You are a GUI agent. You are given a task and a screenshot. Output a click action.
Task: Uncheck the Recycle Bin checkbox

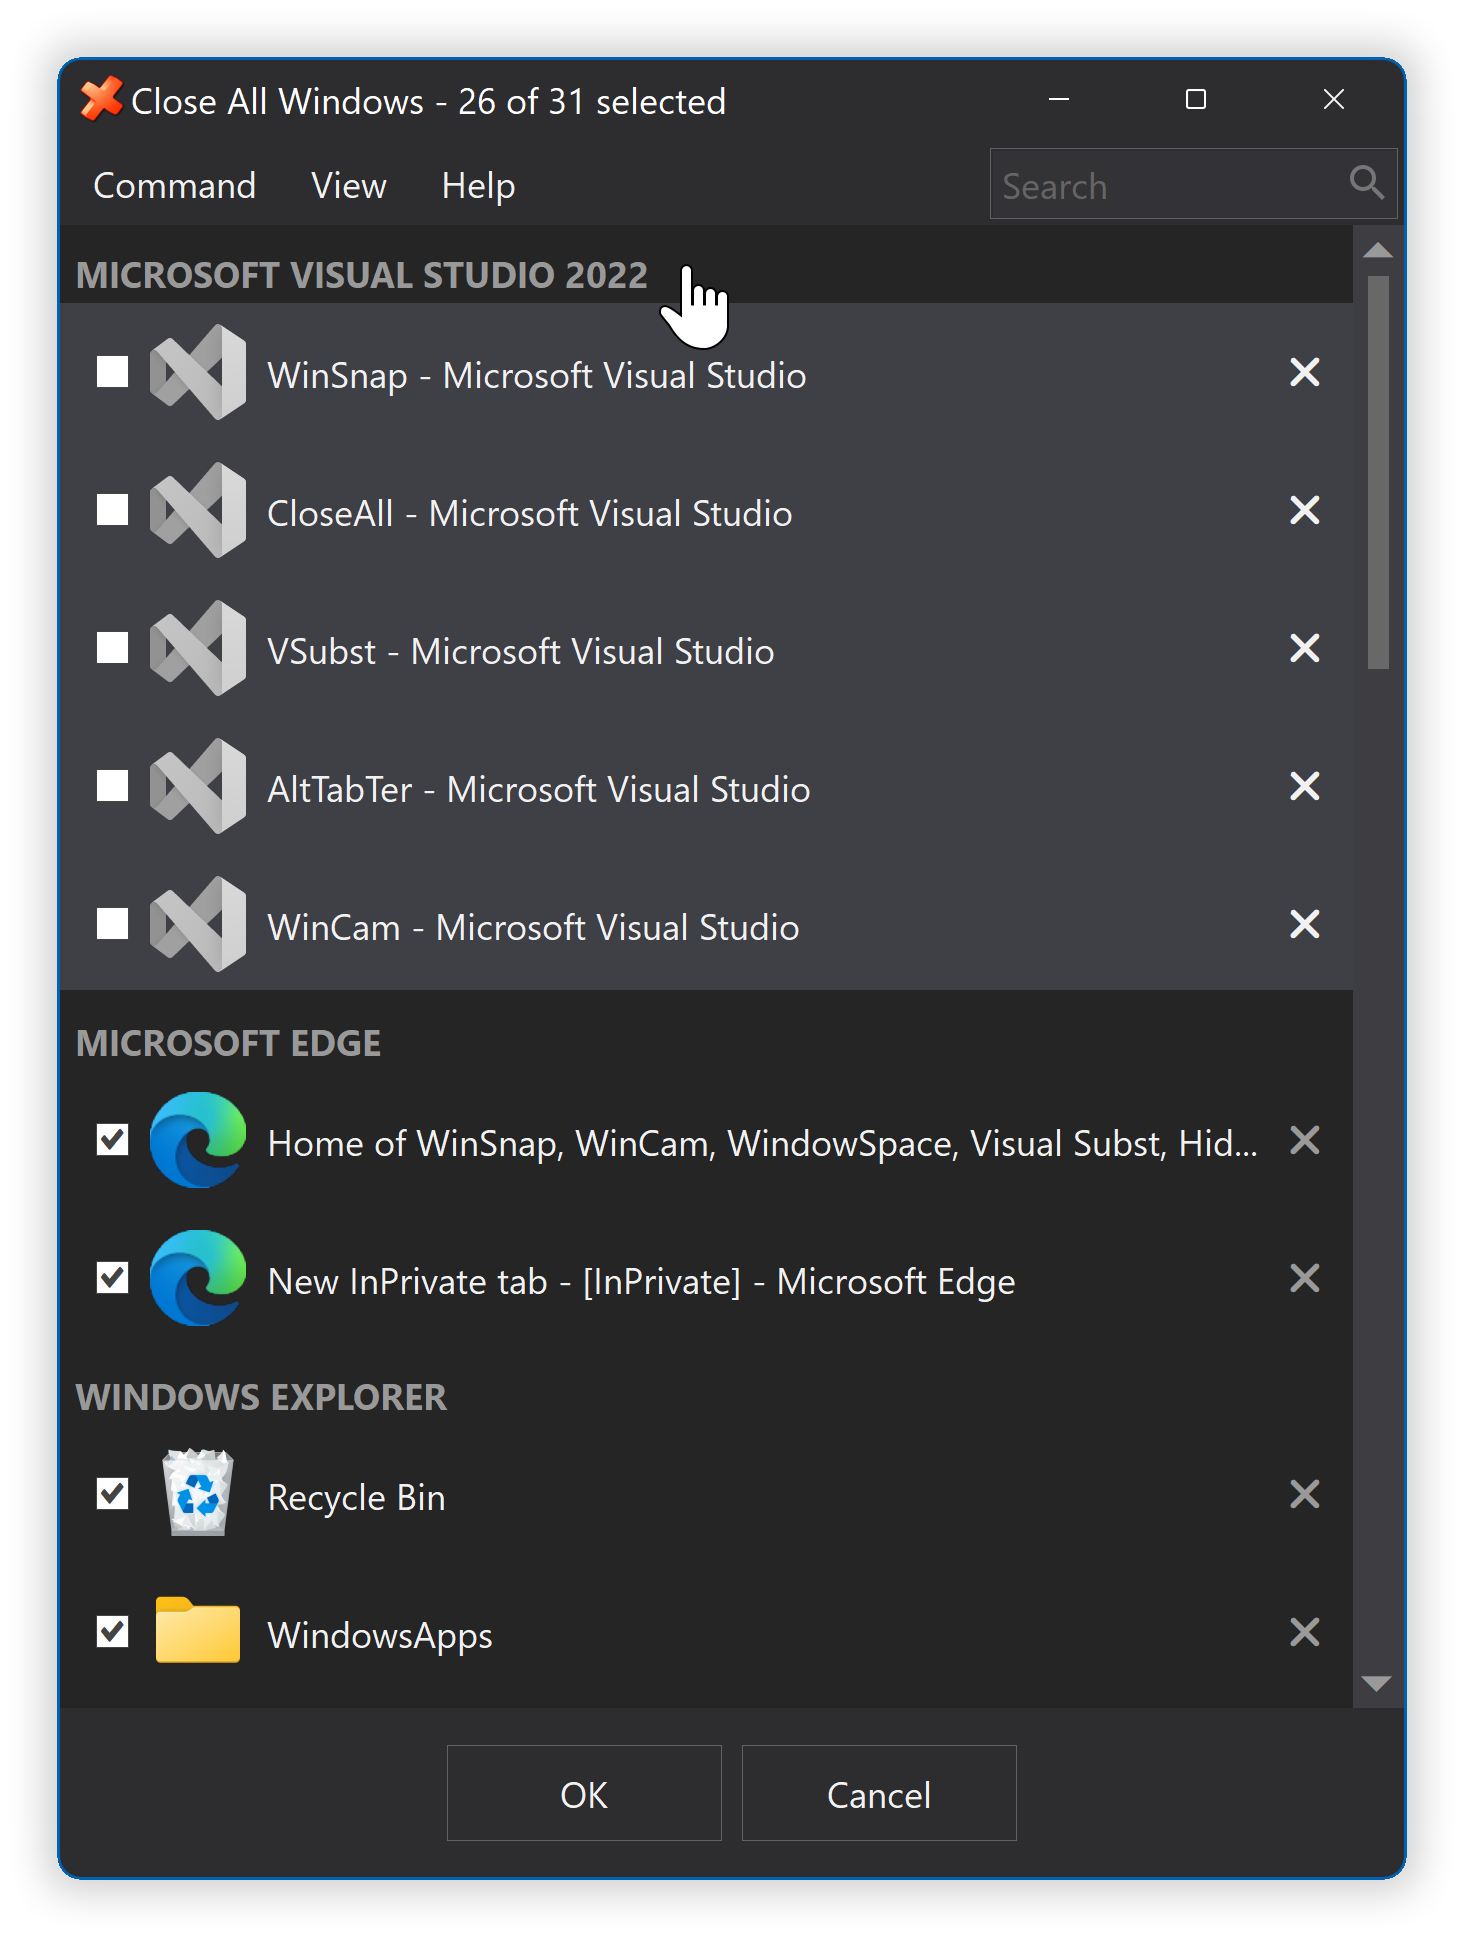pos(113,1494)
